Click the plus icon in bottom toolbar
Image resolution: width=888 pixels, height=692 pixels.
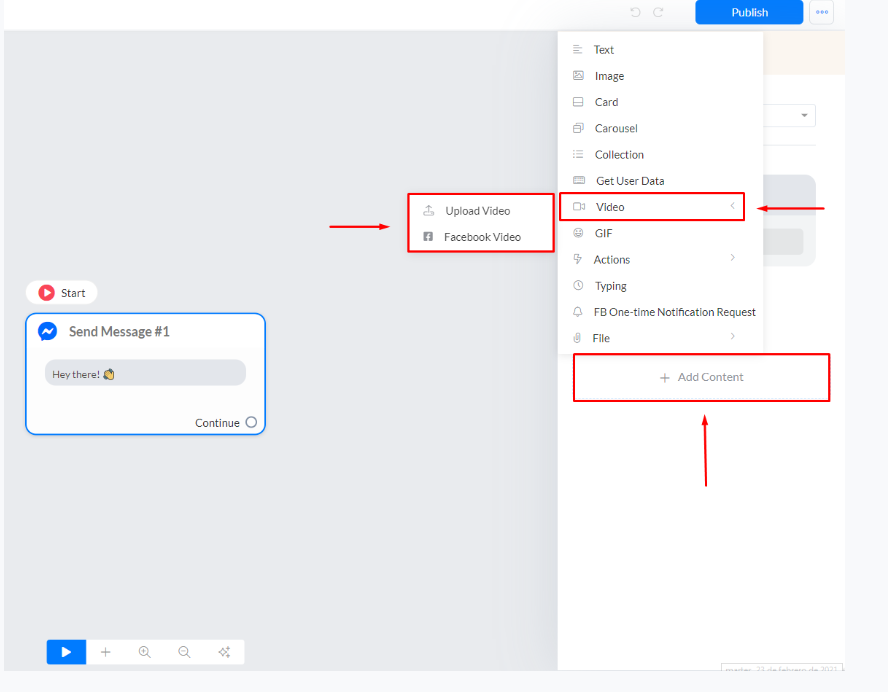106,652
